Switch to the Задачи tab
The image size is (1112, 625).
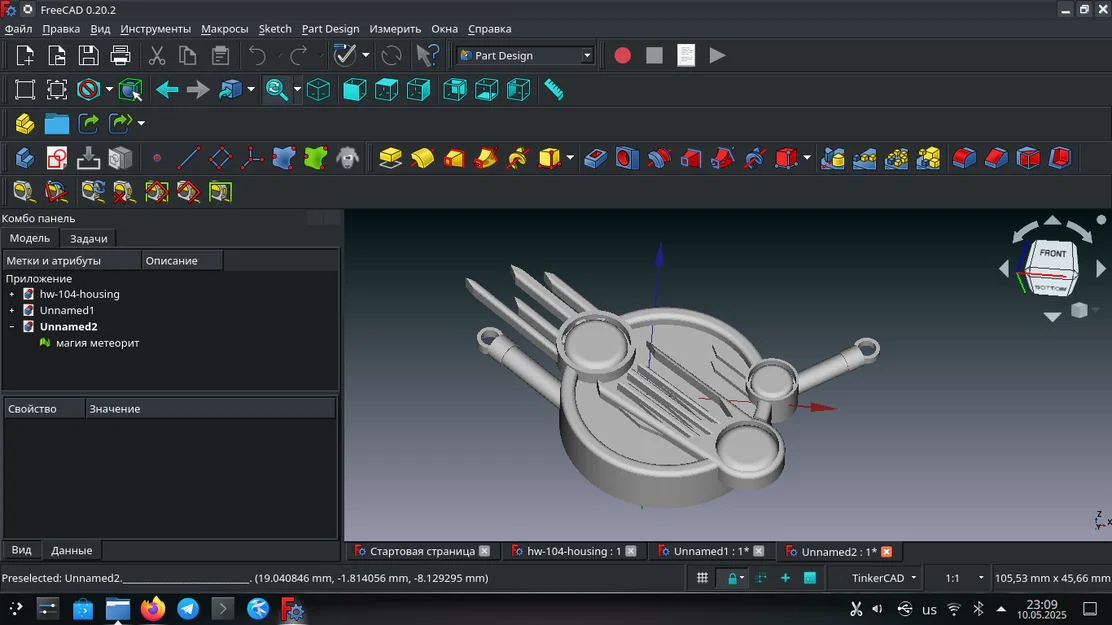pos(89,238)
